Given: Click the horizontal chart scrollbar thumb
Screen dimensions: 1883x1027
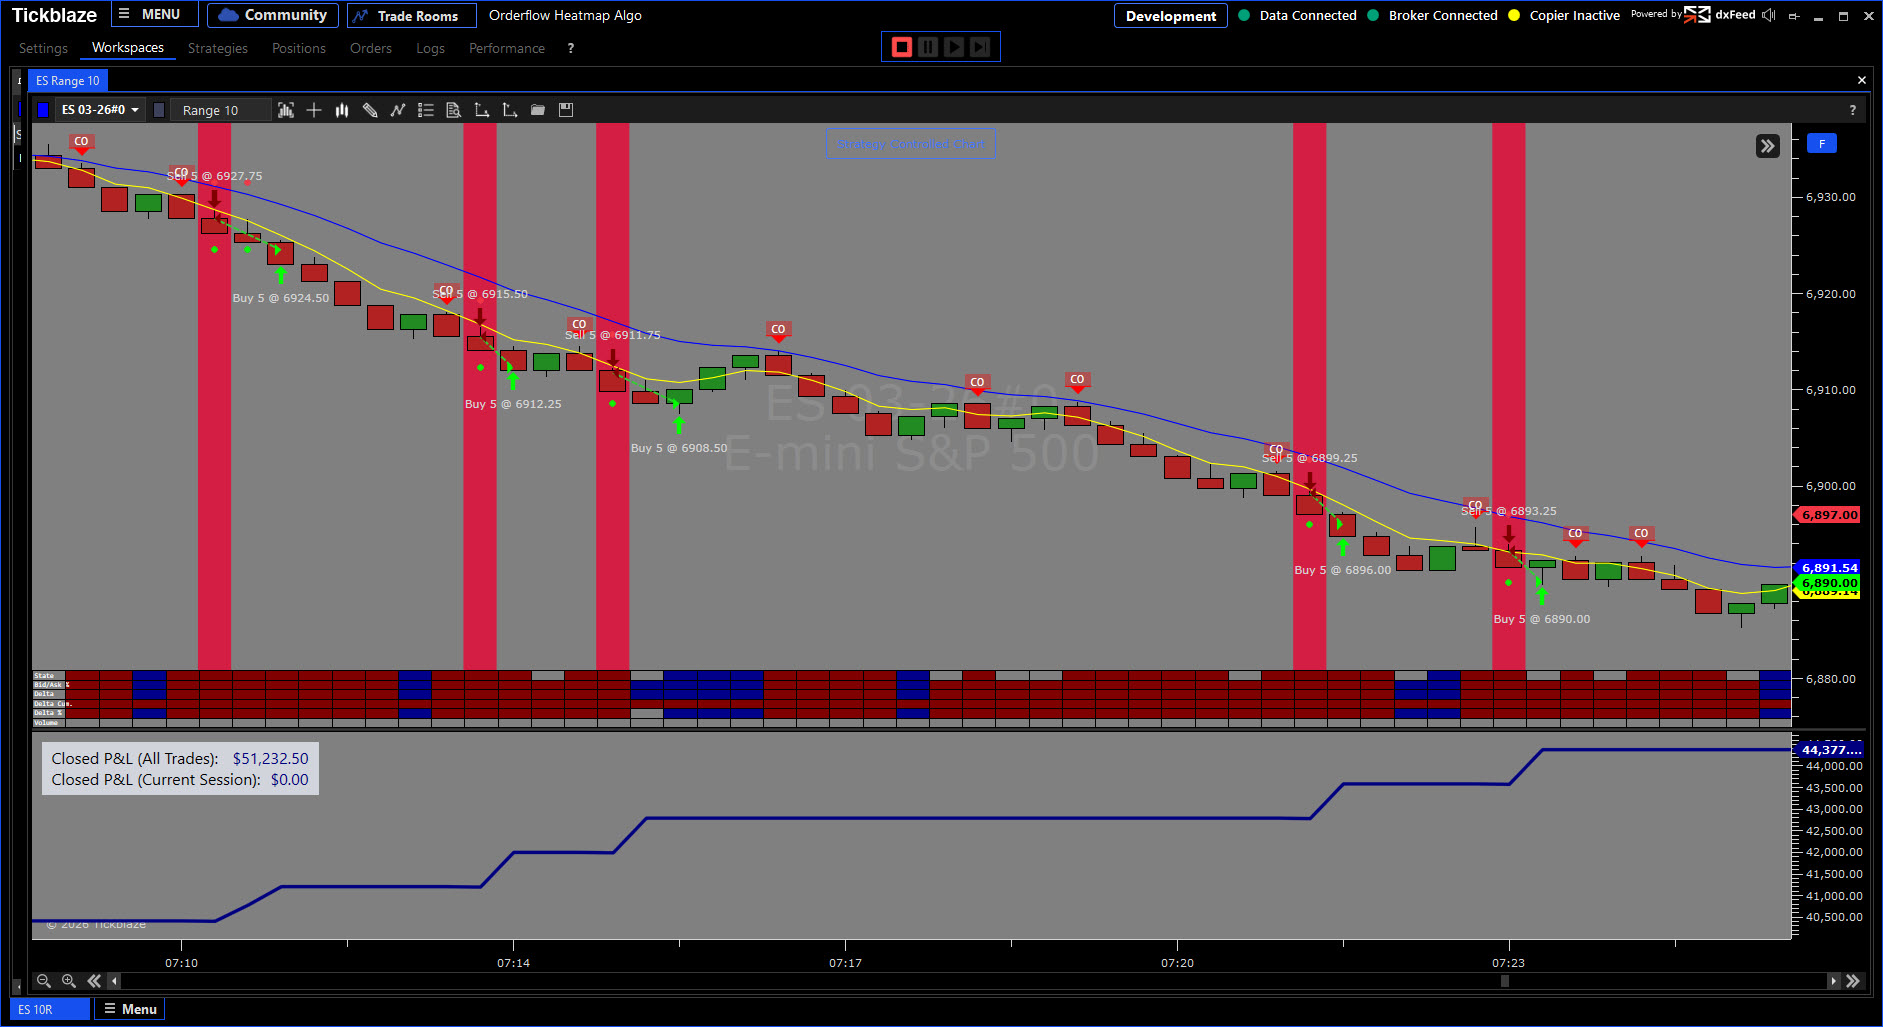Looking at the screenshot, I should [x=1504, y=981].
